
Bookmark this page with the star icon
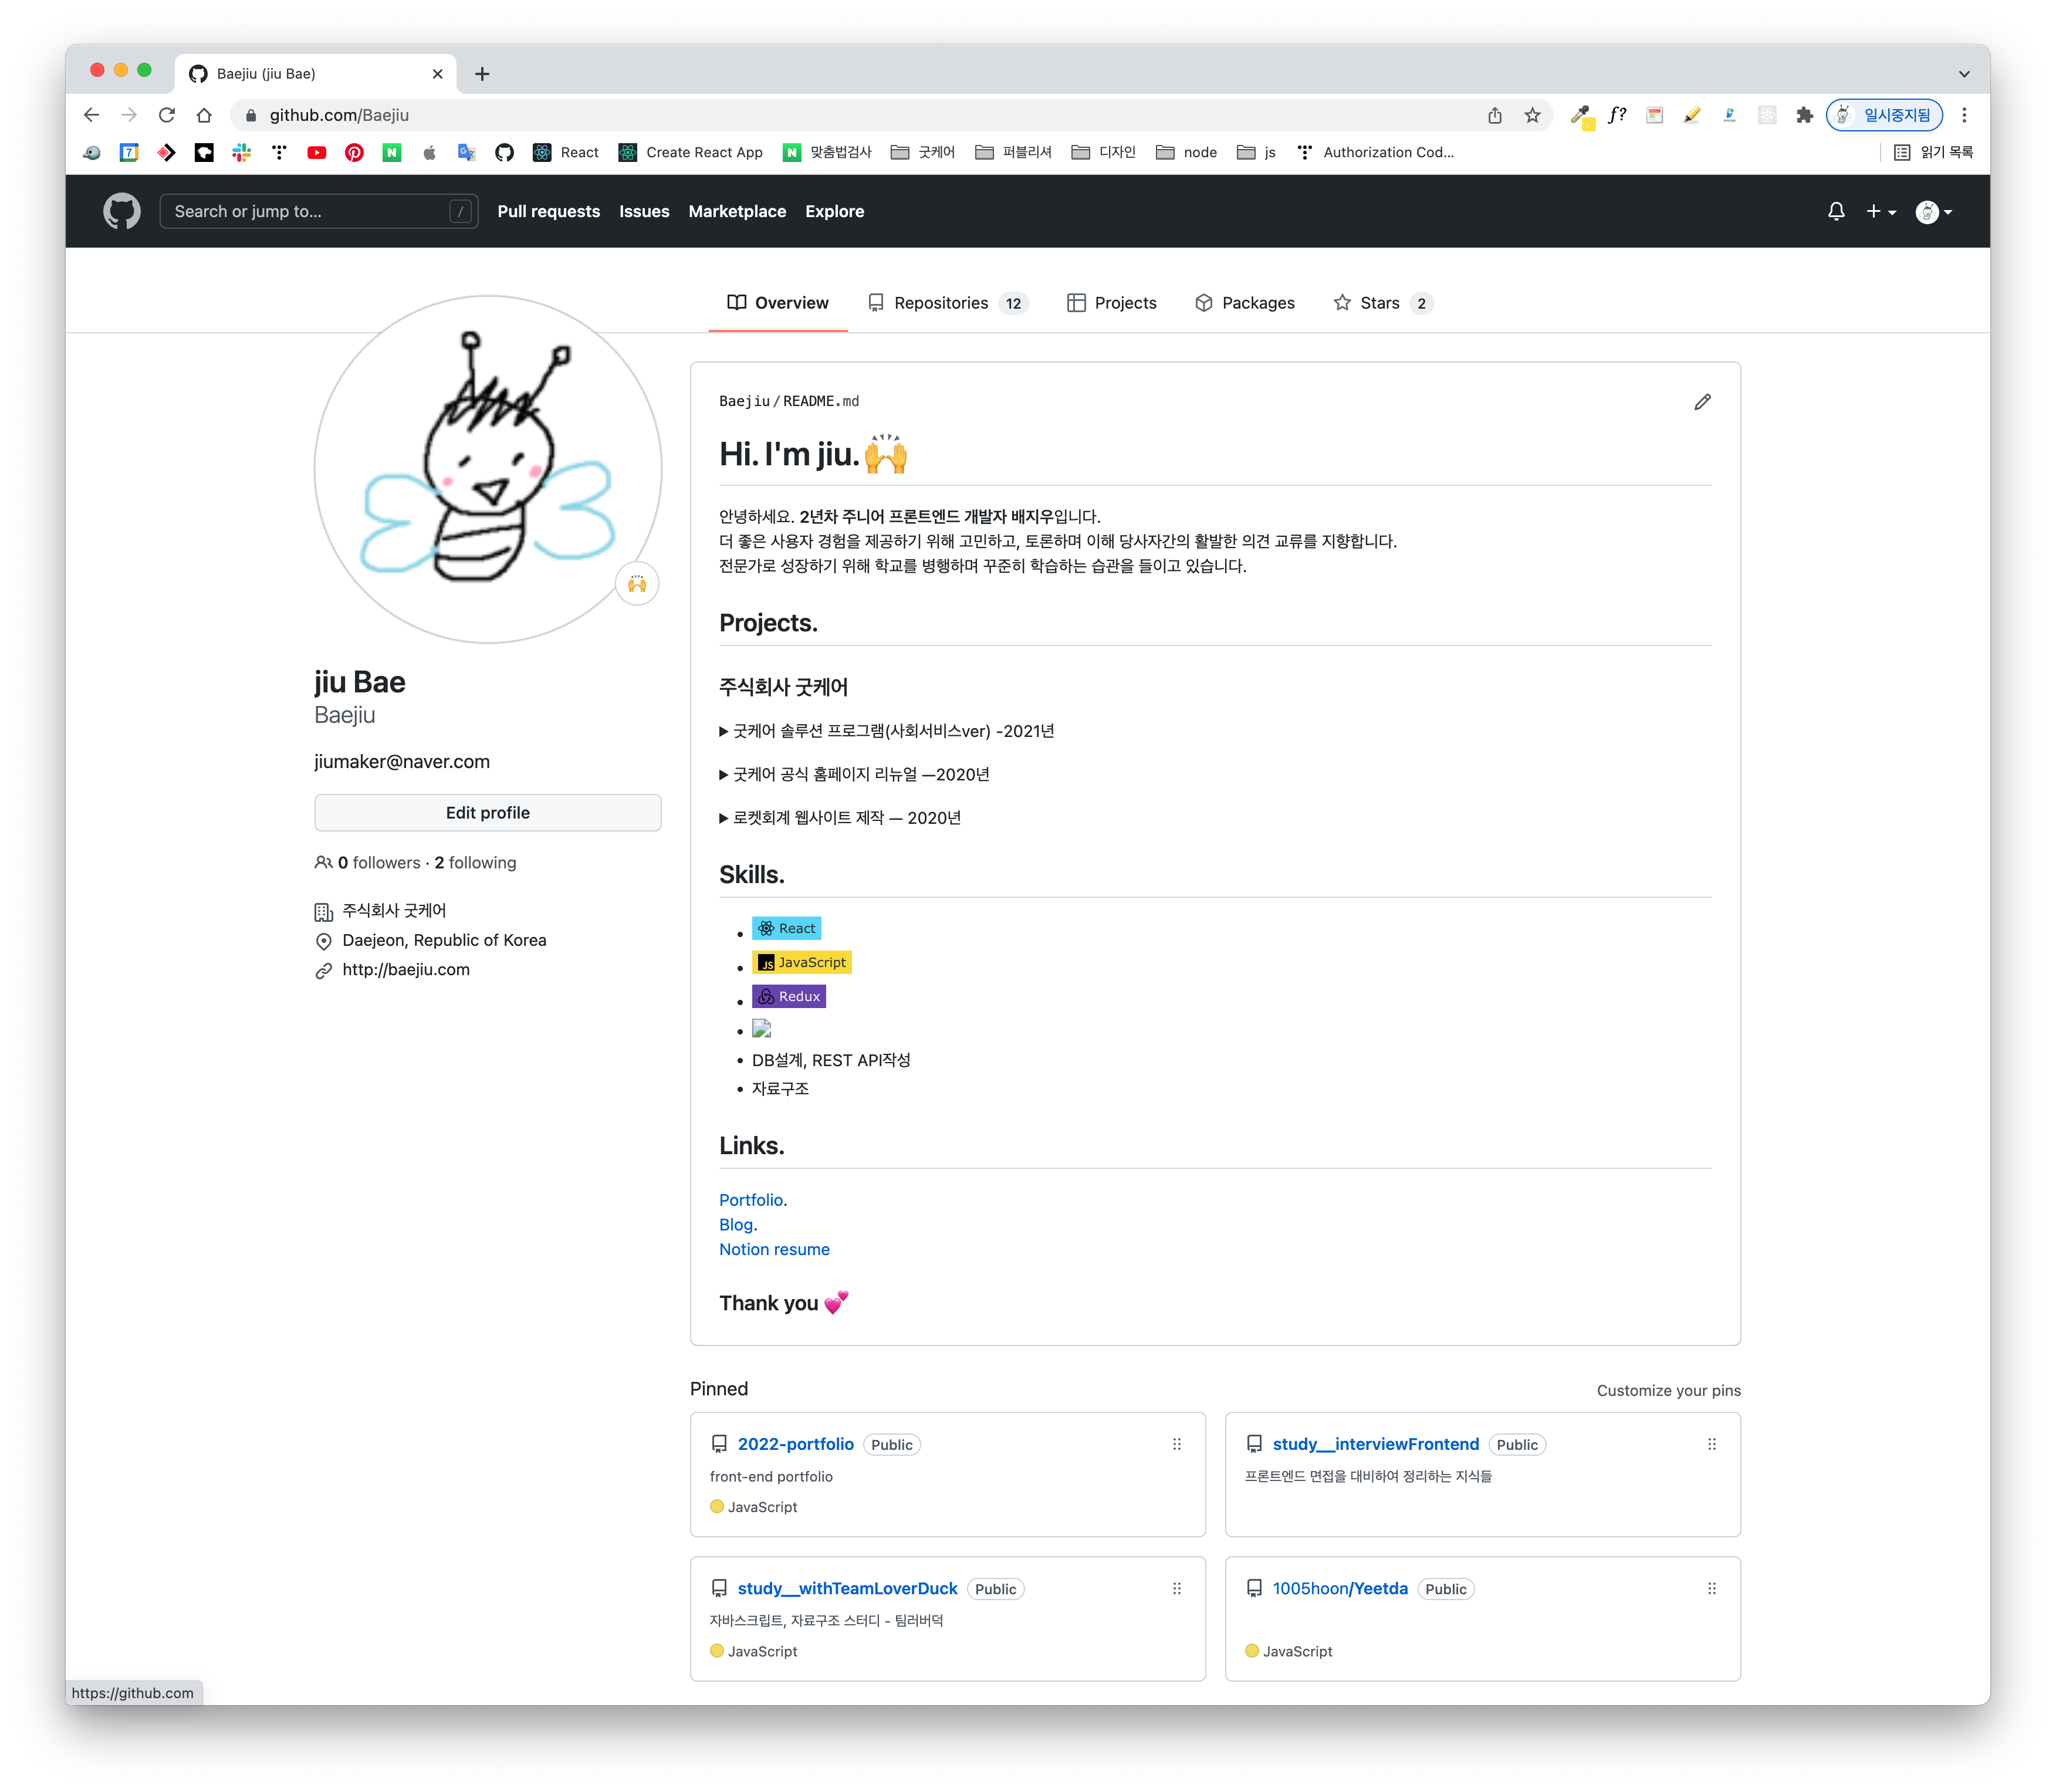click(1532, 115)
